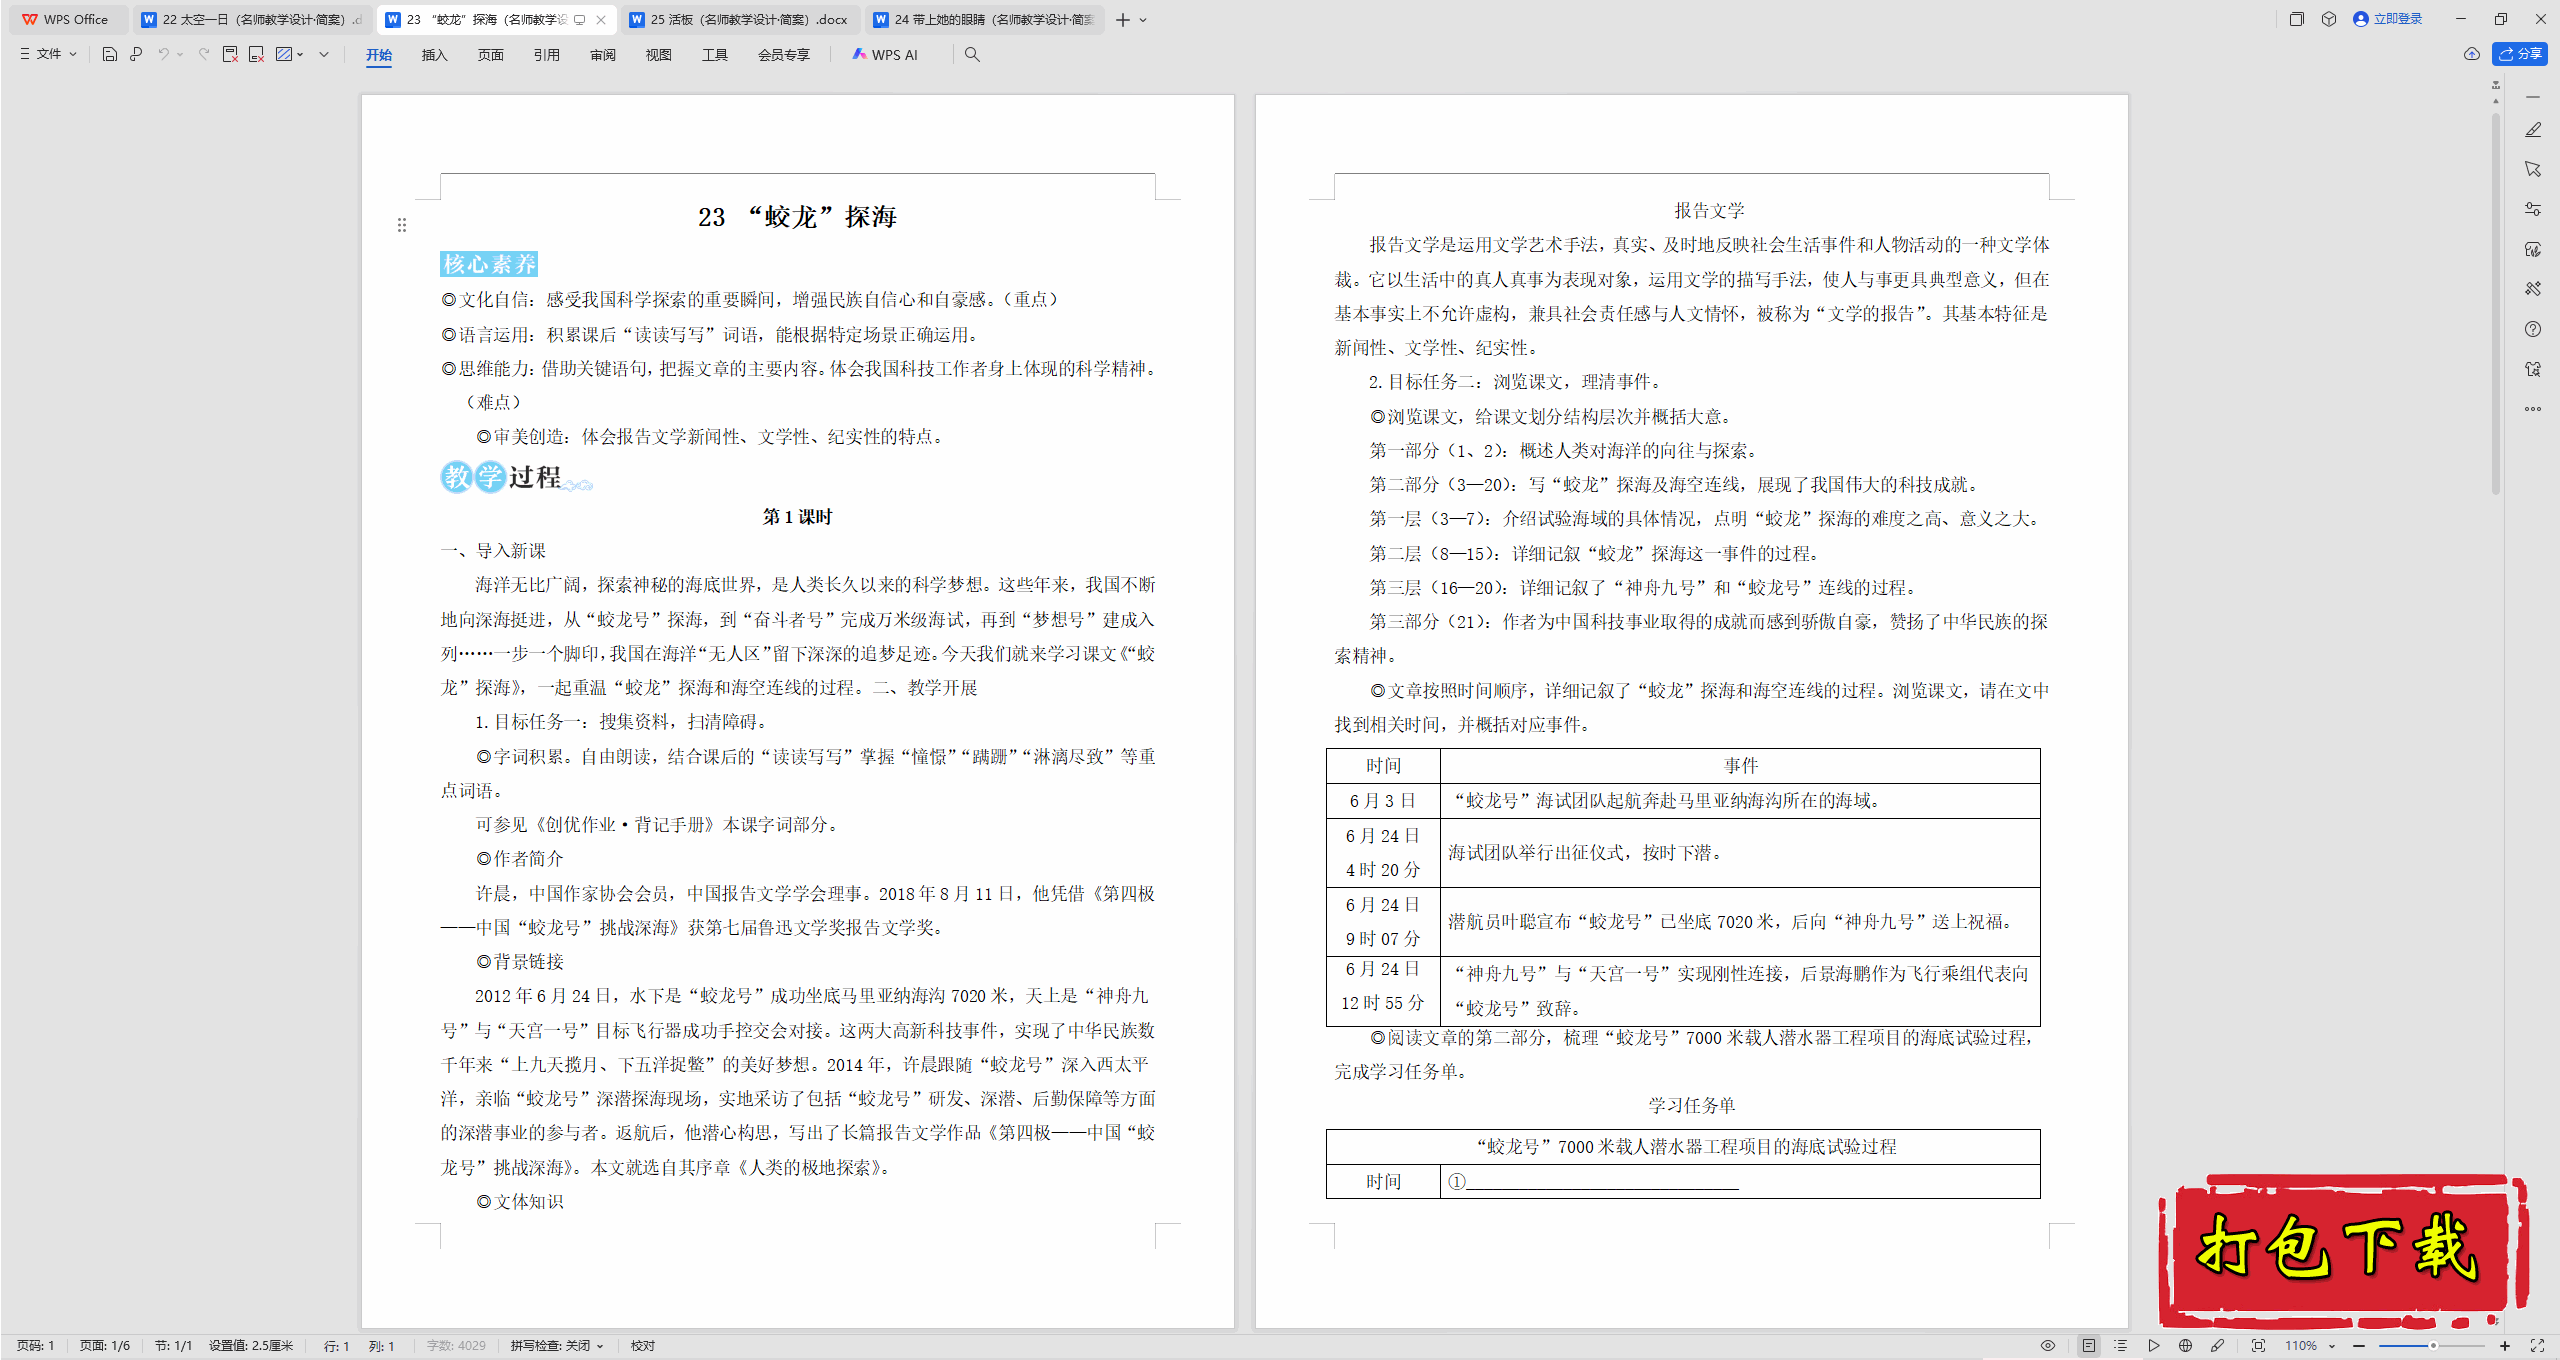Image resolution: width=2560 pixels, height=1360 pixels.
Task: Expand the dropdown arrow beside hatched-box icon
Action: 300,54
